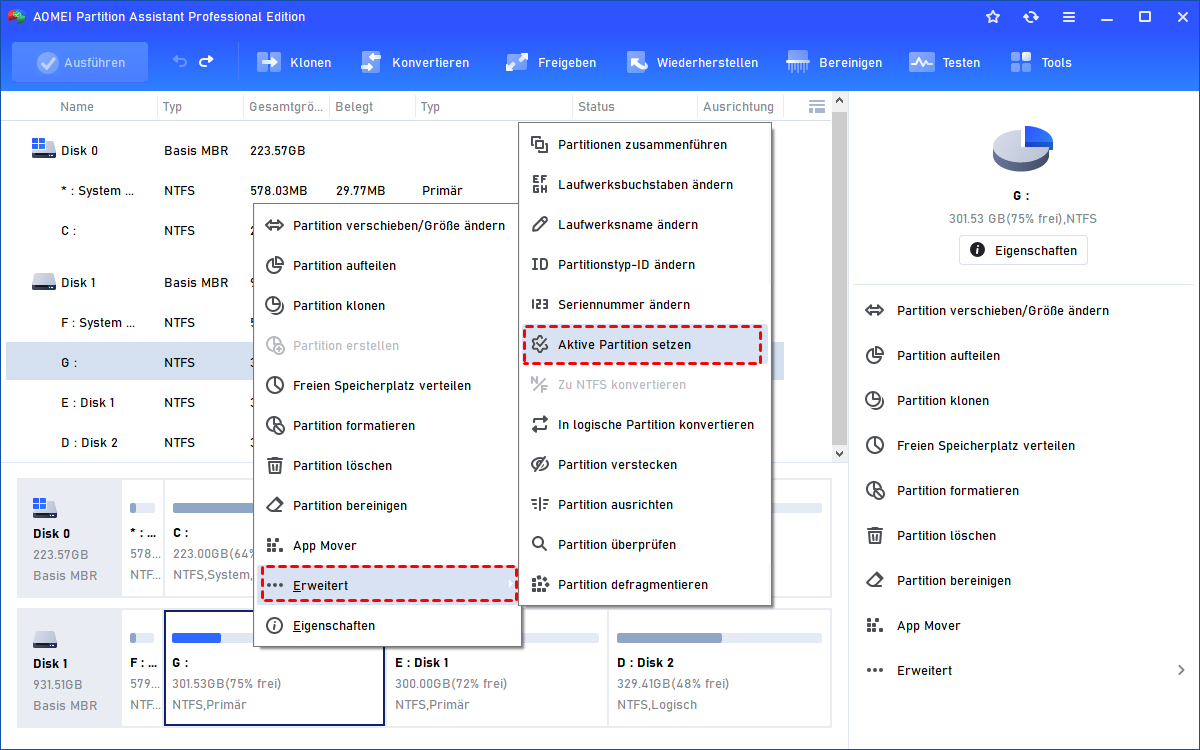Toggle the column view list icon
Screen dimensions: 1200x750
pyautogui.click(x=817, y=106)
